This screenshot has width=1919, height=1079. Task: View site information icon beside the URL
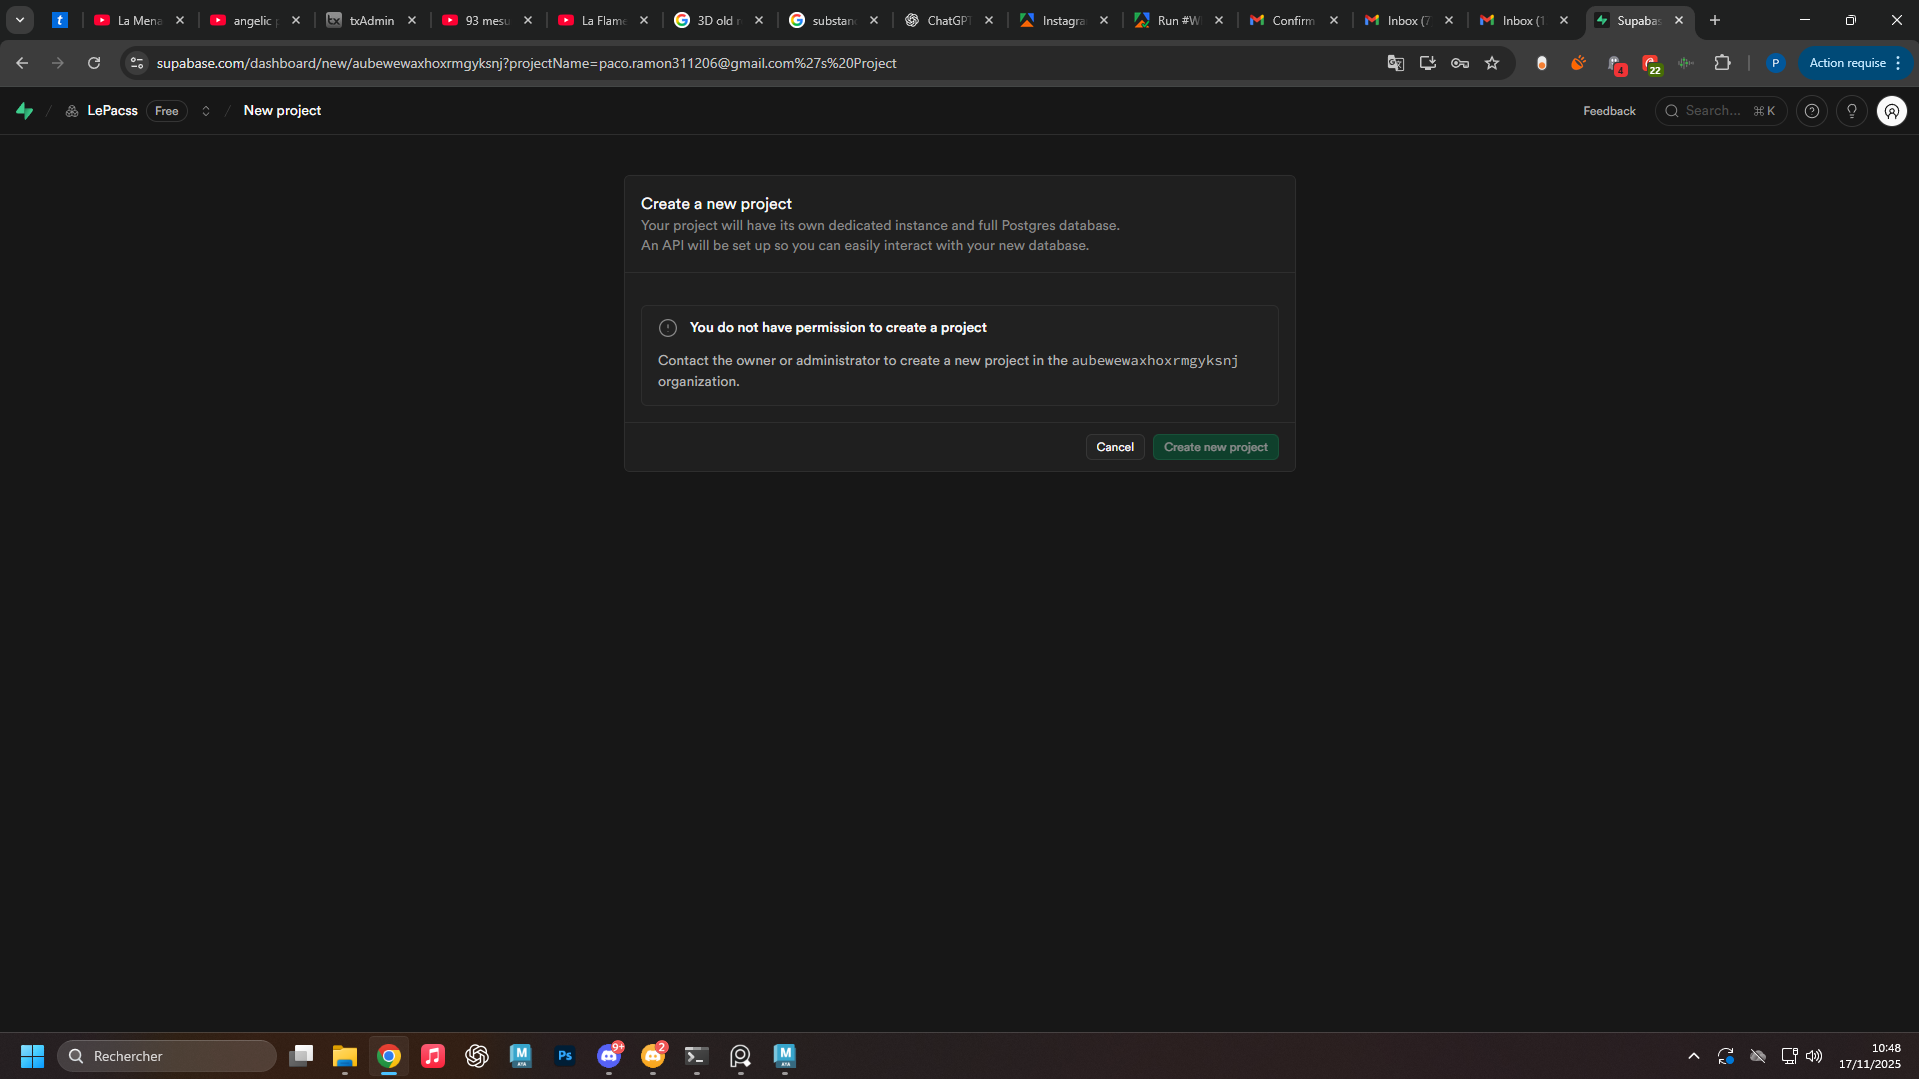point(137,63)
